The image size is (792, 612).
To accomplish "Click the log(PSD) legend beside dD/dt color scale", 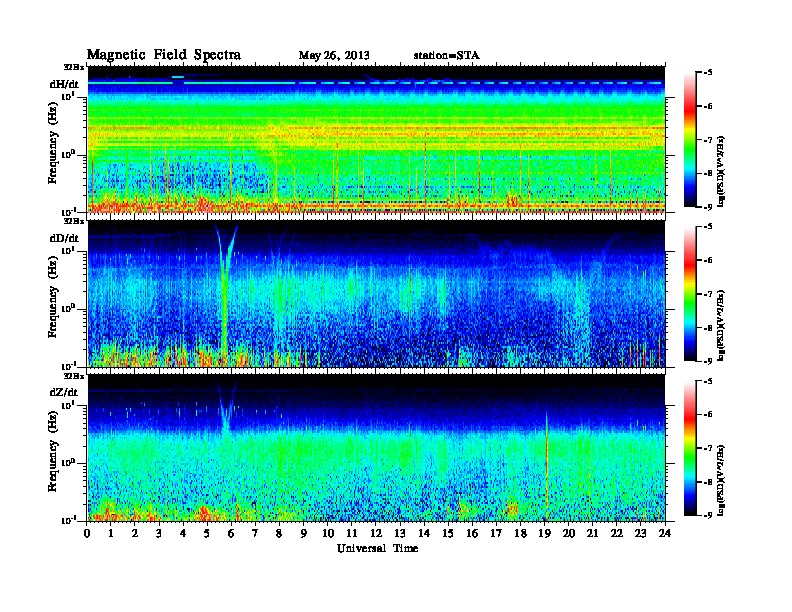I will pyautogui.click(x=722, y=325).
